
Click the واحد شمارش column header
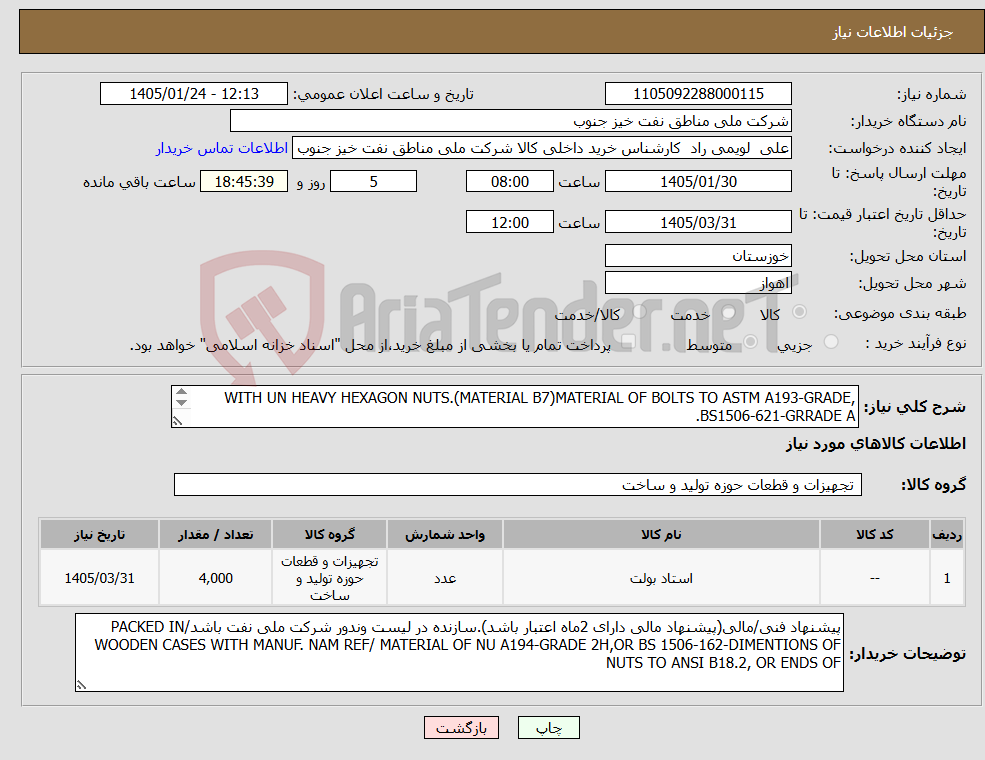pos(445,535)
